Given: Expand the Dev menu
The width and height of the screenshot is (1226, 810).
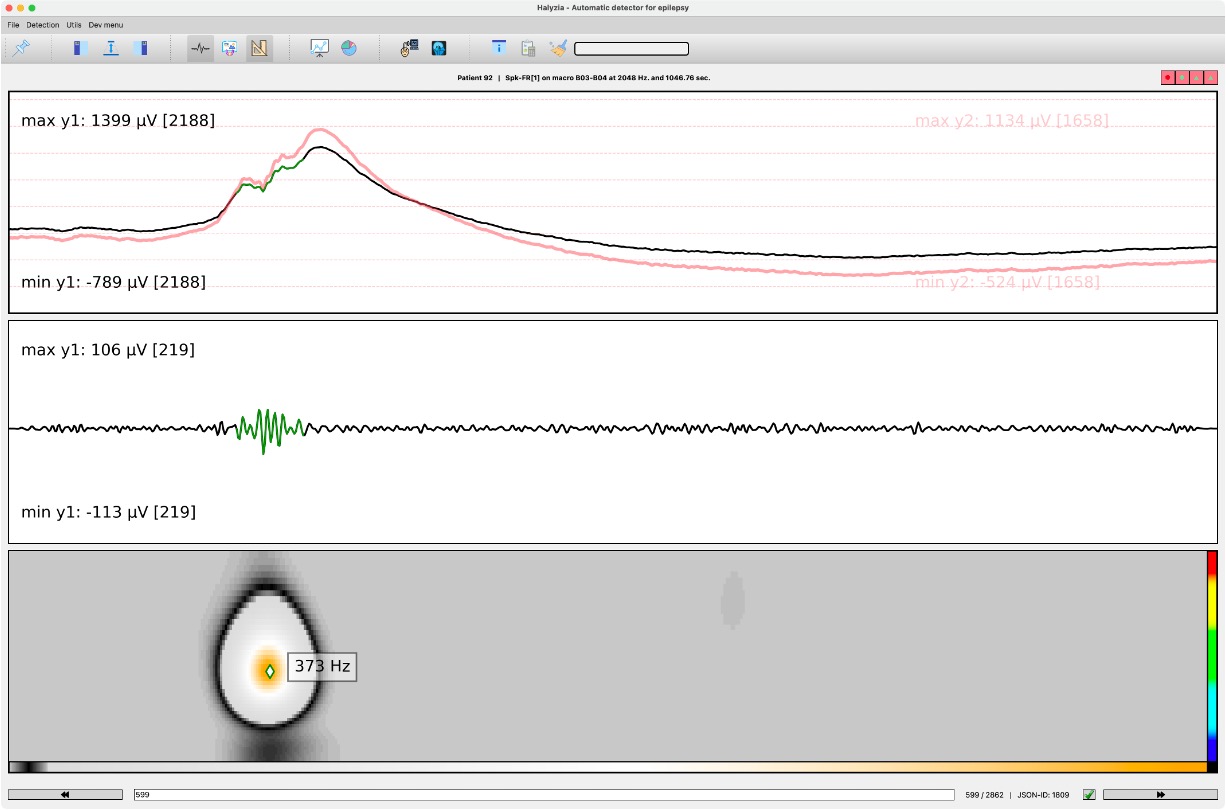Looking at the screenshot, I should 106,24.
